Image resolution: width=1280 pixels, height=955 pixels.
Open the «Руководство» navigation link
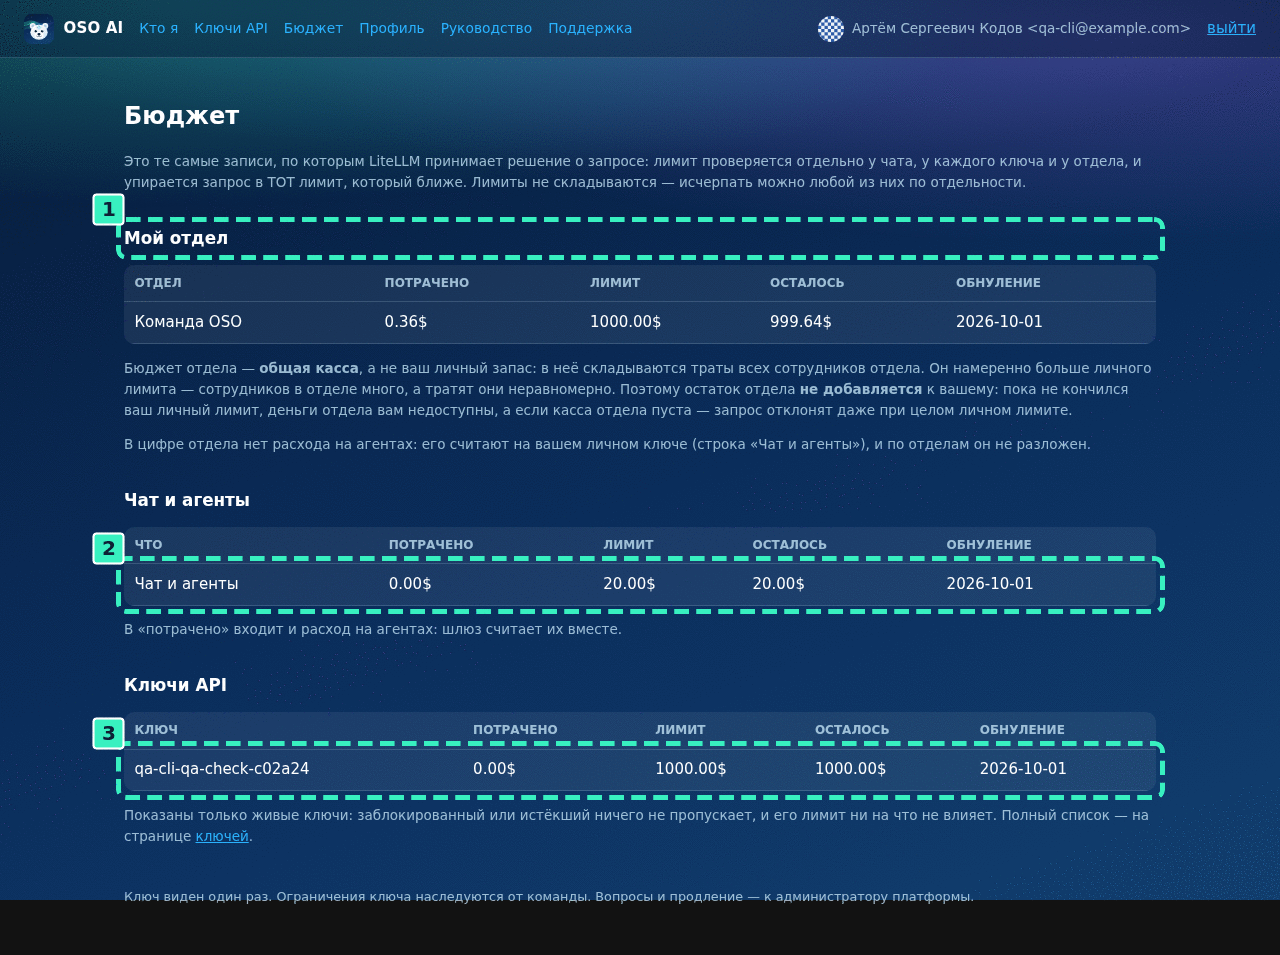pyautogui.click(x=486, y=28)
